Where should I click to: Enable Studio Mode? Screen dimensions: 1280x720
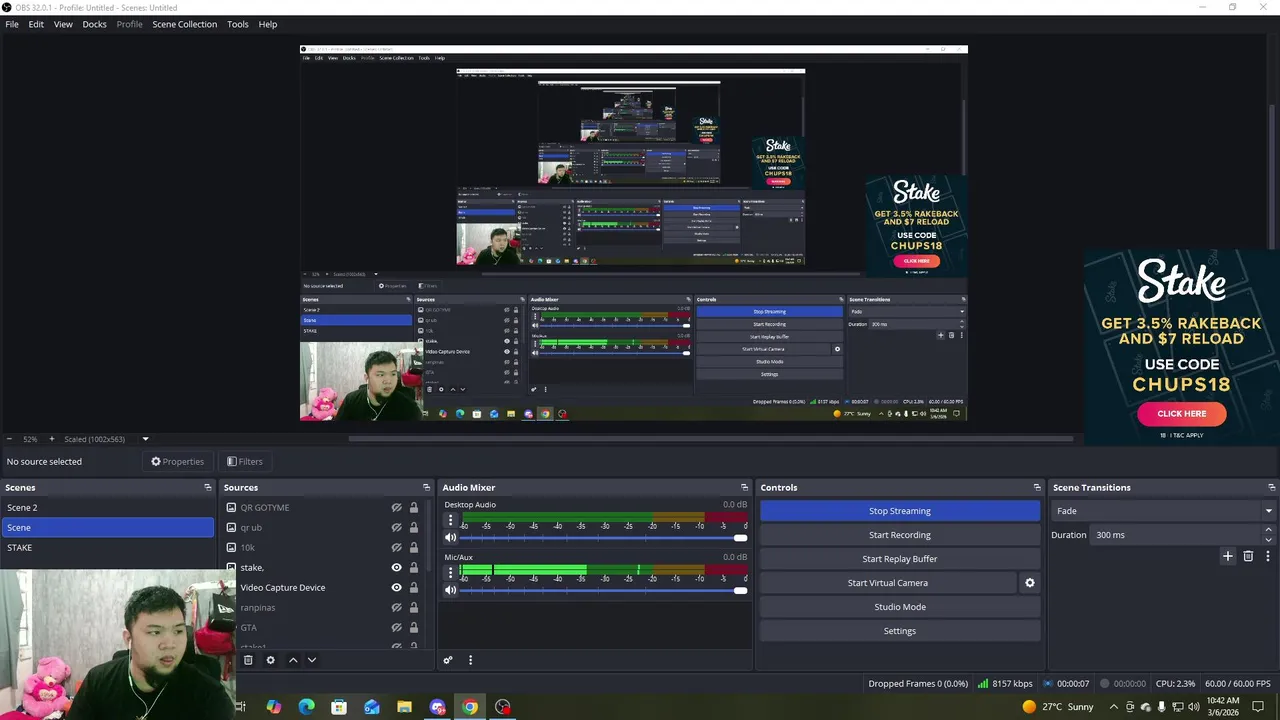click(900, 607)
